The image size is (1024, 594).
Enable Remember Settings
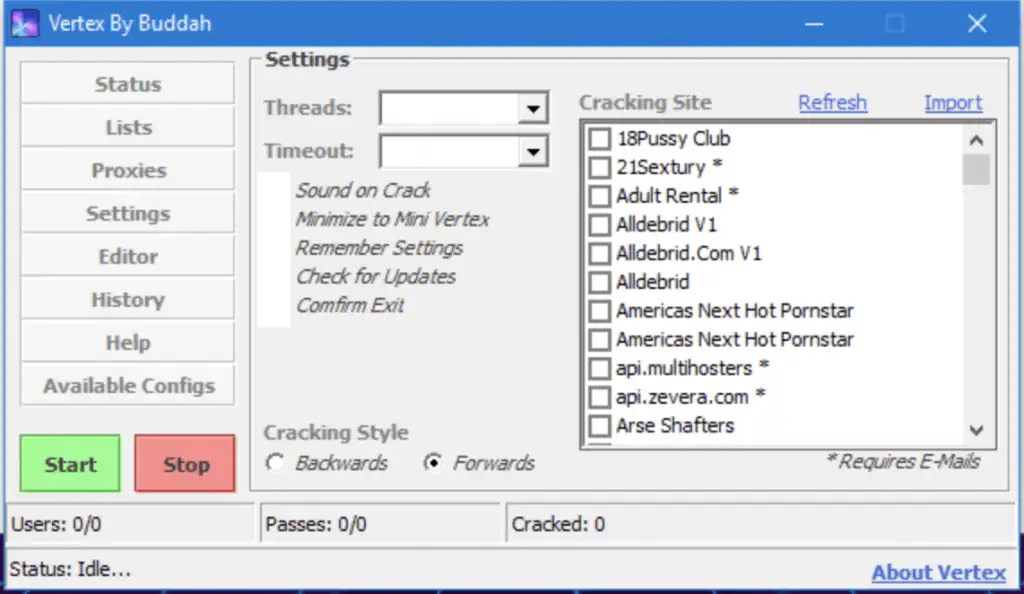[x=379, y=248]
